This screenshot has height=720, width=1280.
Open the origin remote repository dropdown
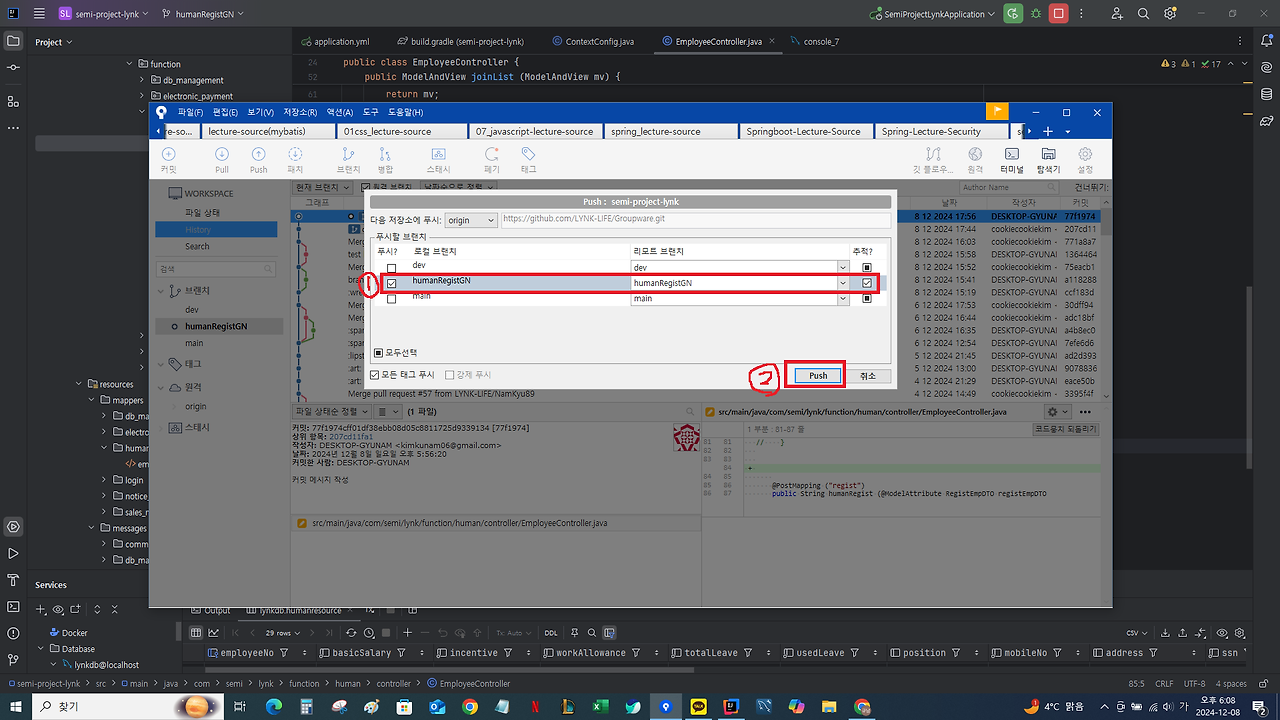click(471, 220)
